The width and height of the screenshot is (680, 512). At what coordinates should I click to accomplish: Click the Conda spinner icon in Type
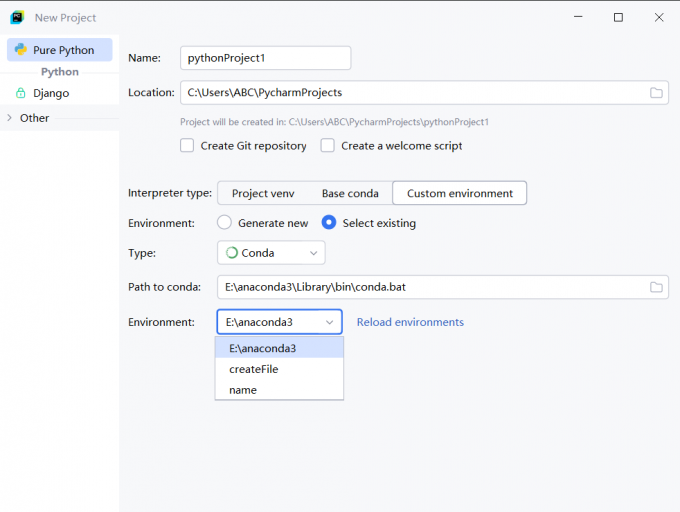coord(232,253)
